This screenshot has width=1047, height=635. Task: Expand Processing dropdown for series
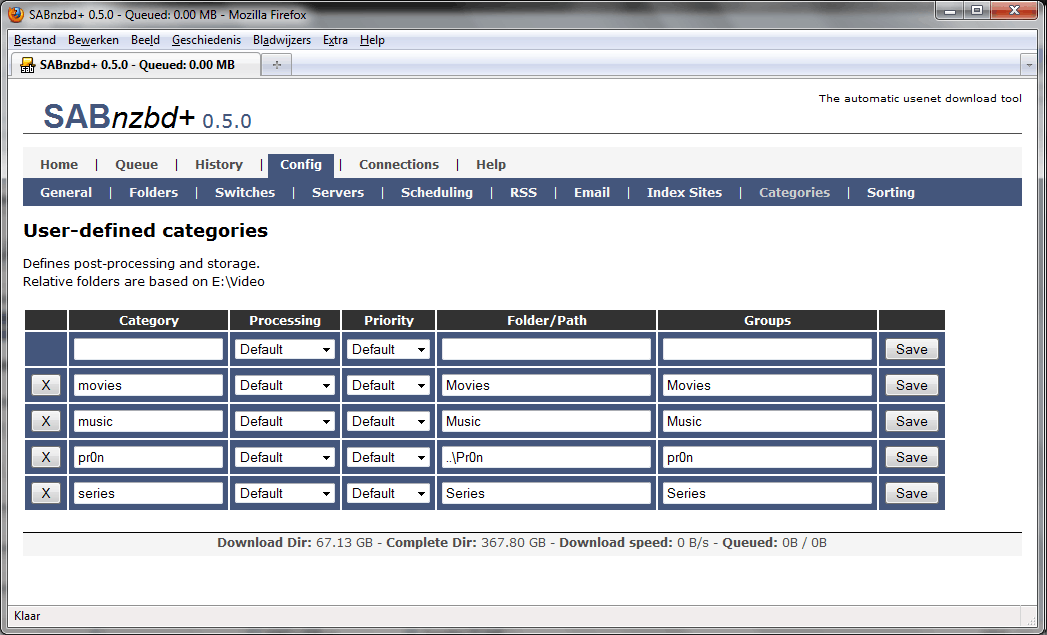tap(284, 493)
